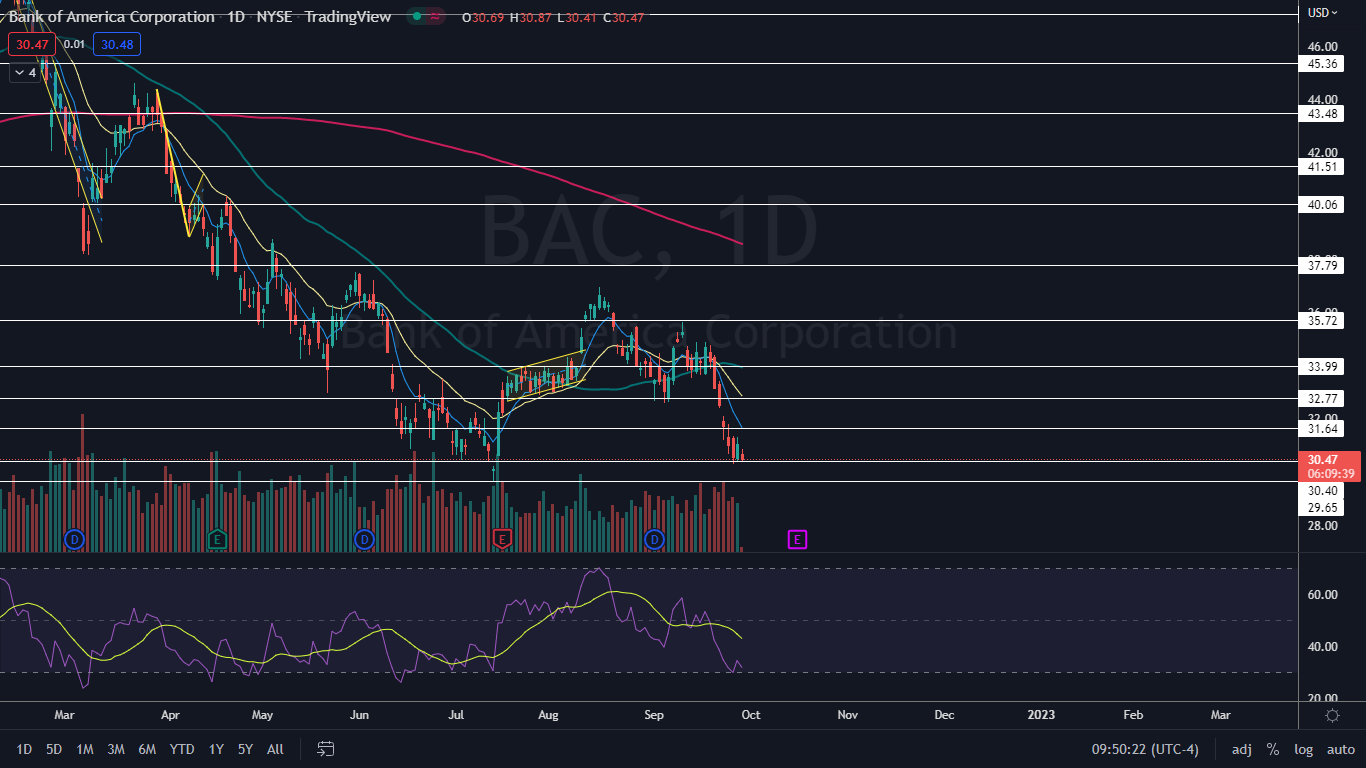Click the 2023 label on time axis
Screen dimensions: 1366x768
click(1041, 715)
